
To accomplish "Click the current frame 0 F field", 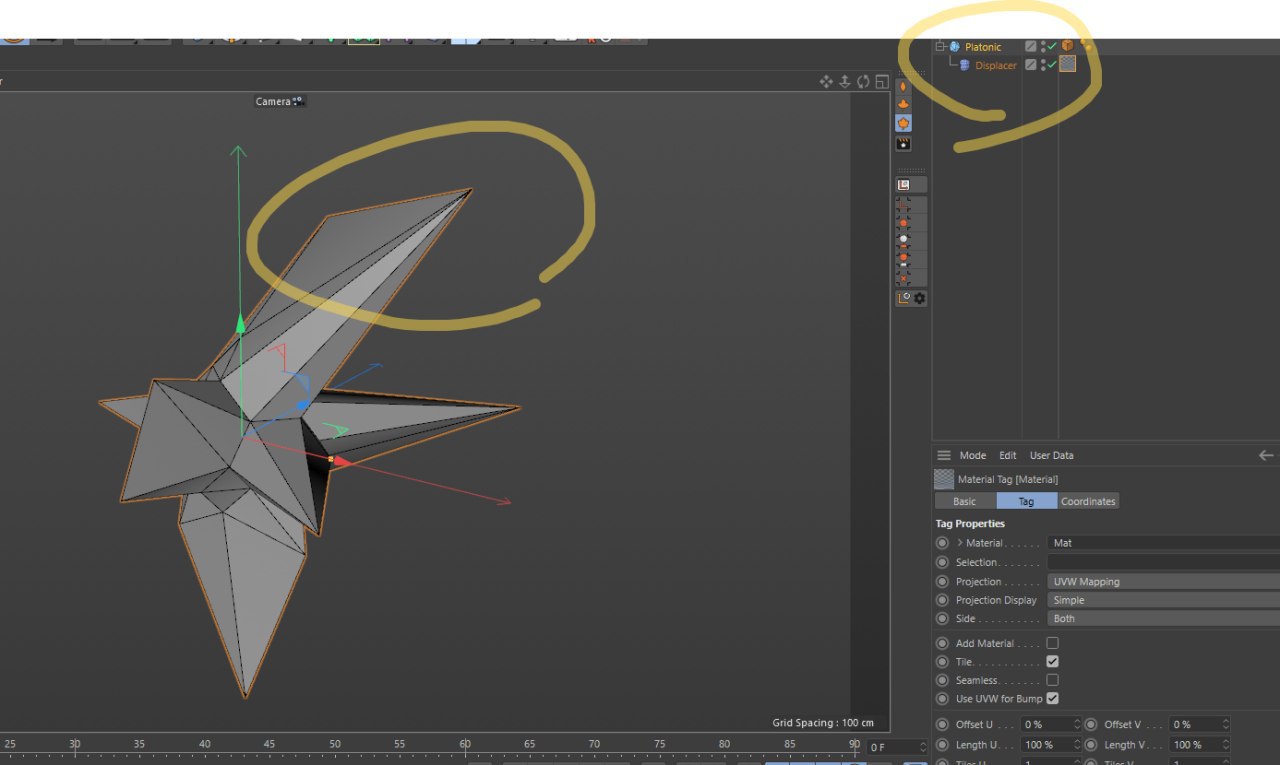I will [893, 747].
